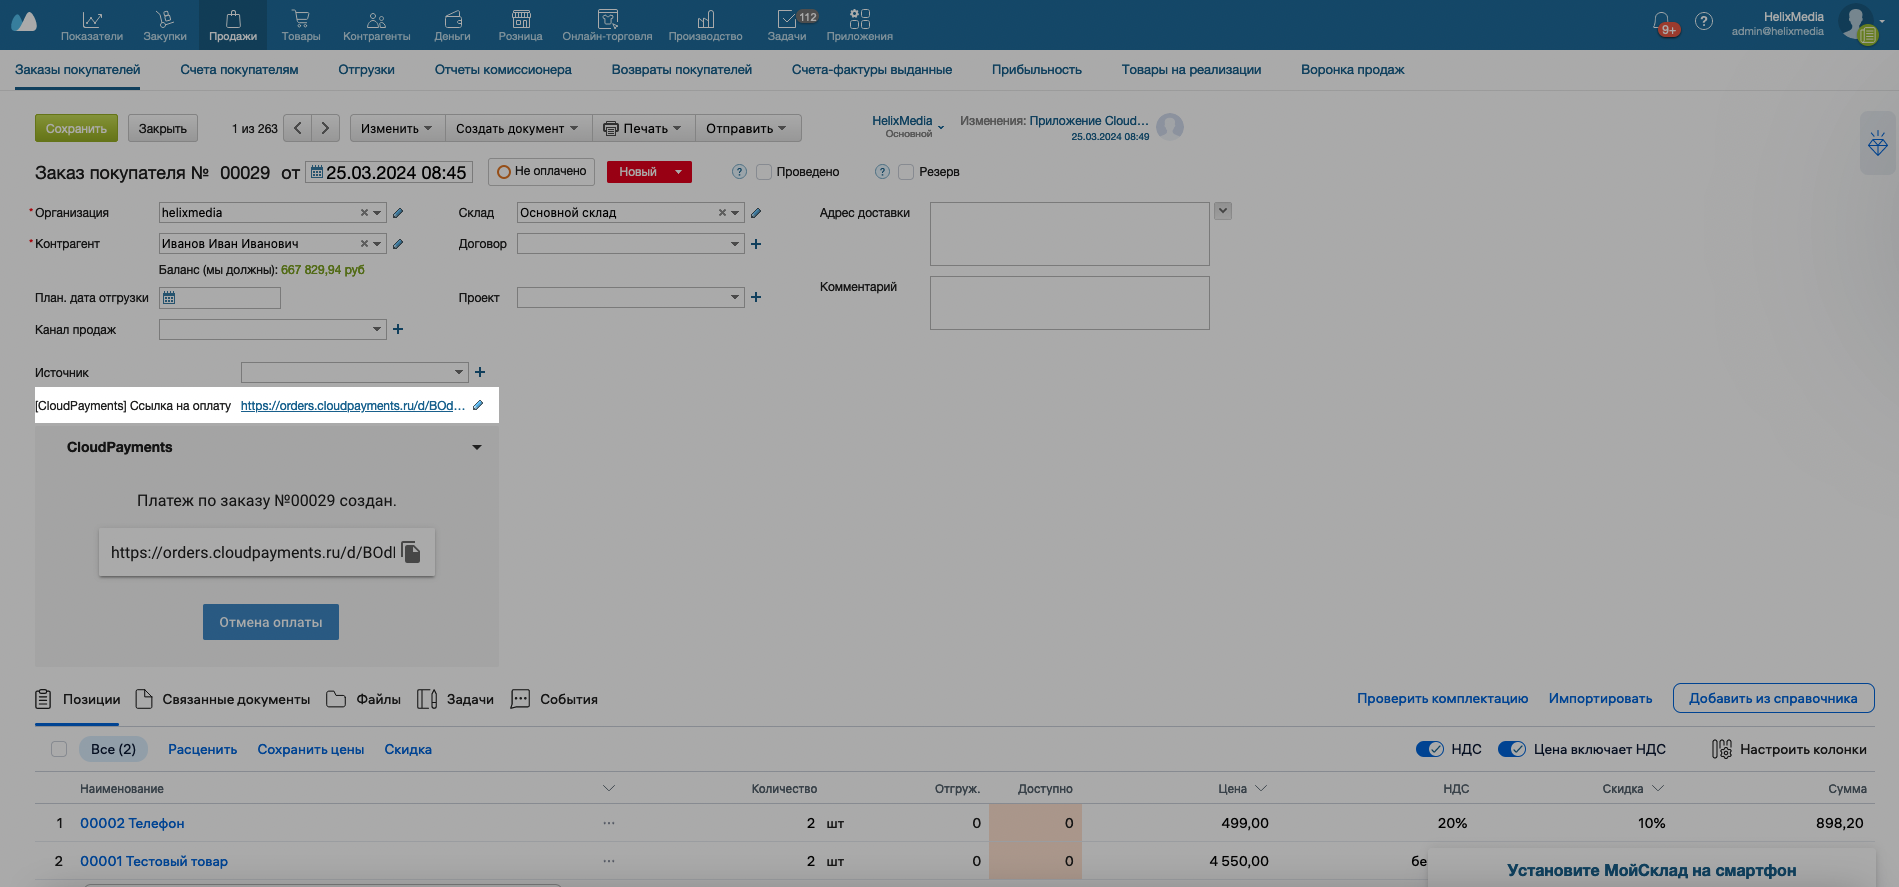This screenshot has width=1899, height=887.
Task: Switch to Связанные документы tab
Action: pos(222,699)
